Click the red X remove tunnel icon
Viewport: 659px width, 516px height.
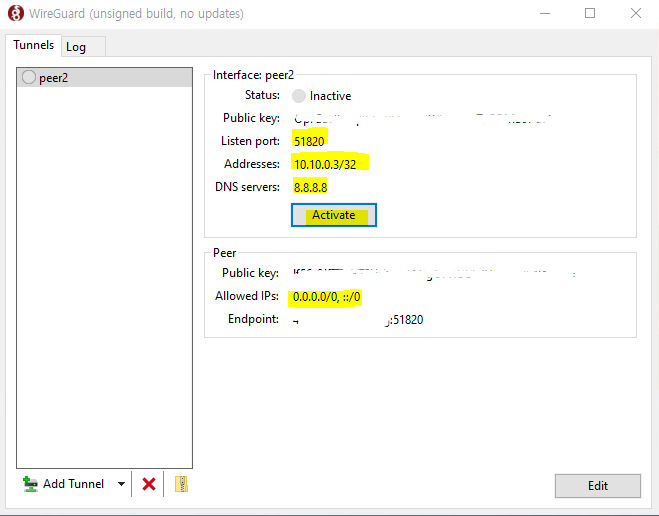(x=149, y=484)
